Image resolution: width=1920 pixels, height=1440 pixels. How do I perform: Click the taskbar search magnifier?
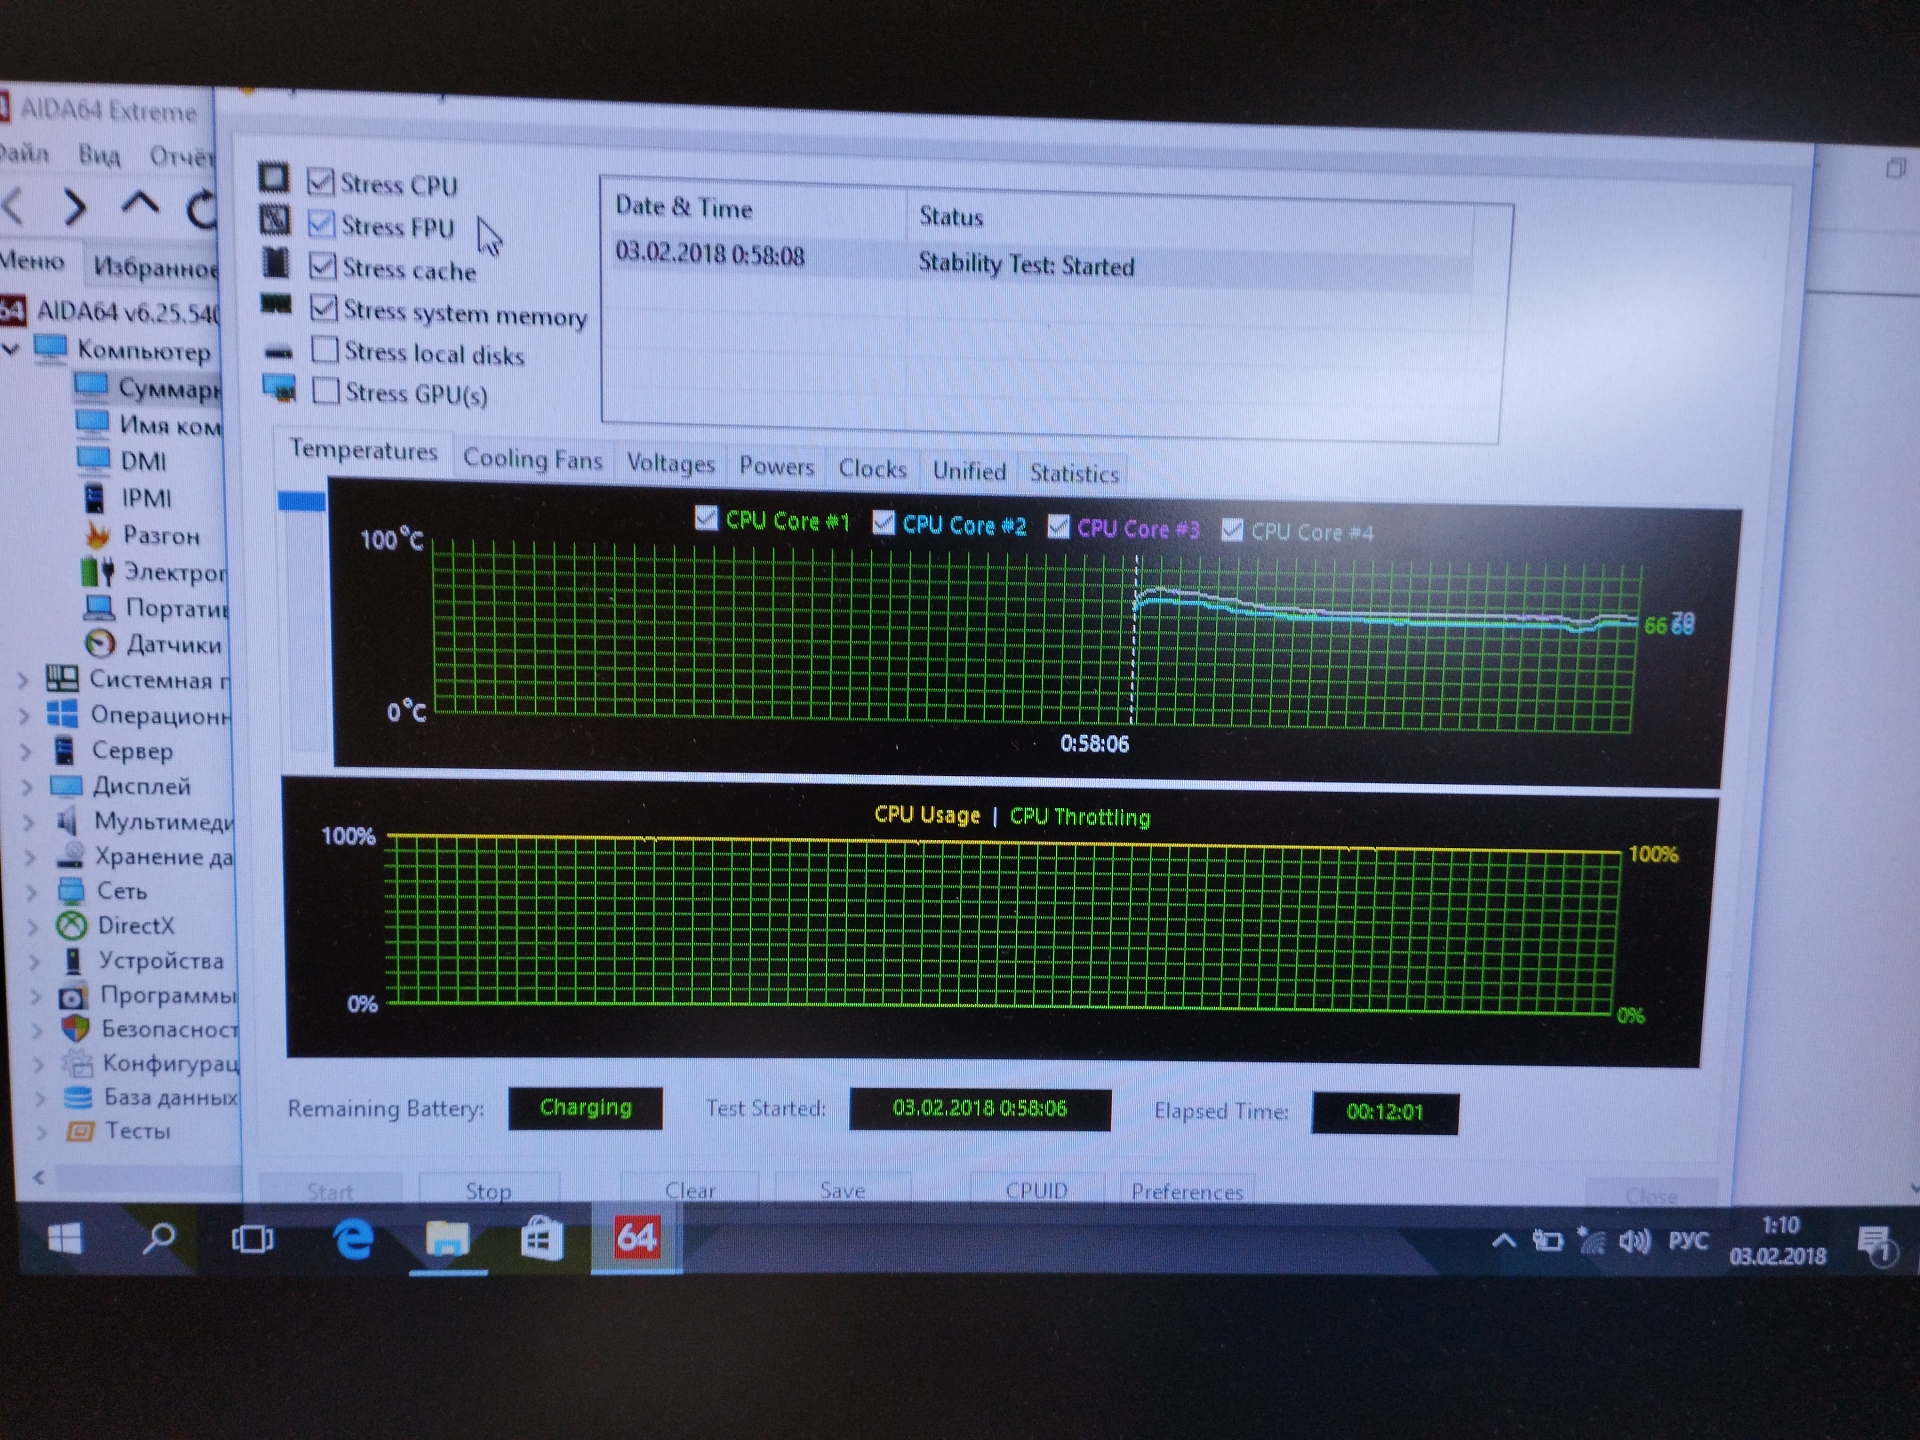tap(159, 1239)
